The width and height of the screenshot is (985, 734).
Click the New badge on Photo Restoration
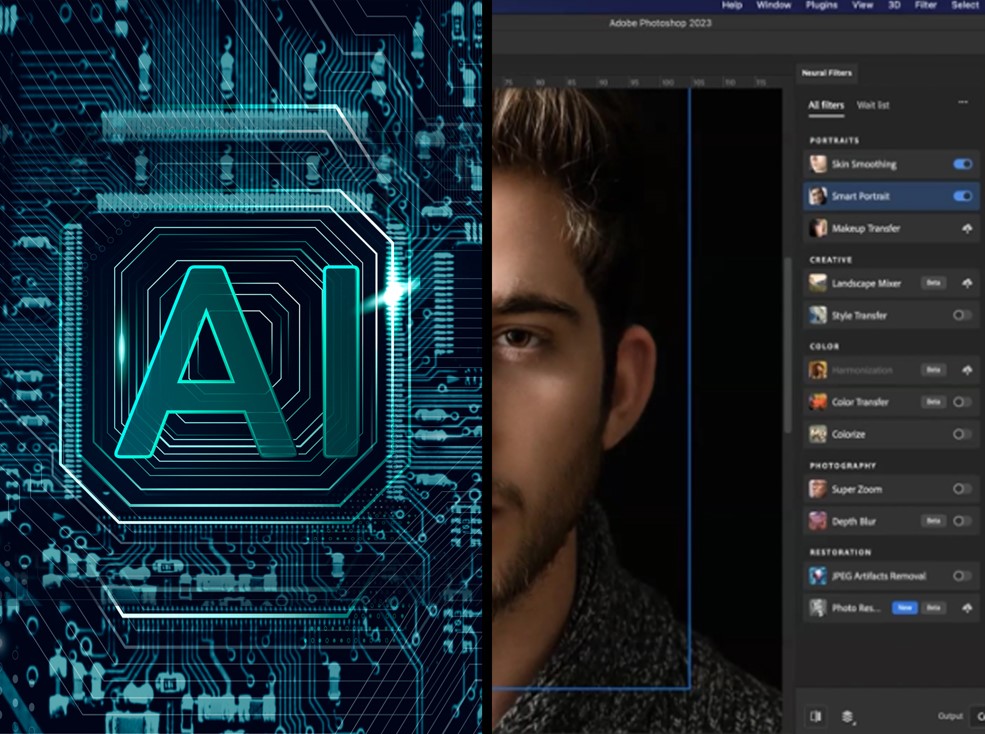pos(905,608)
